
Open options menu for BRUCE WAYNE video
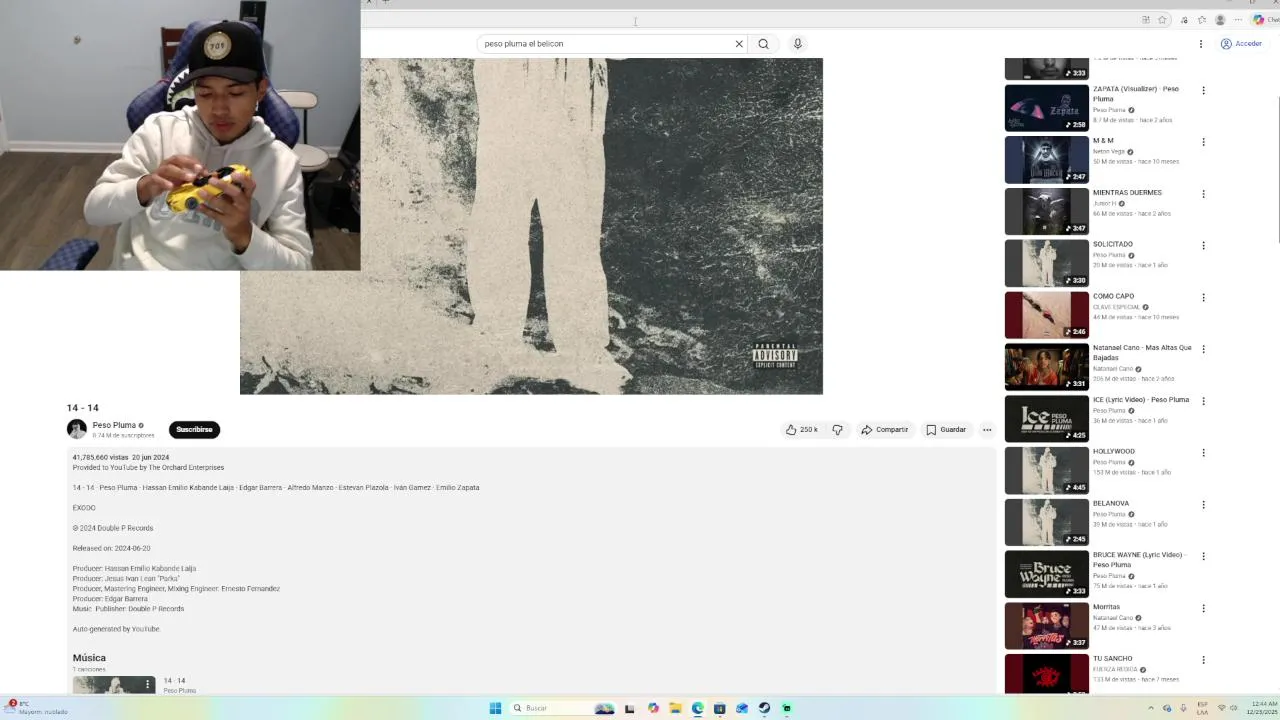(x=1203, y=556)
